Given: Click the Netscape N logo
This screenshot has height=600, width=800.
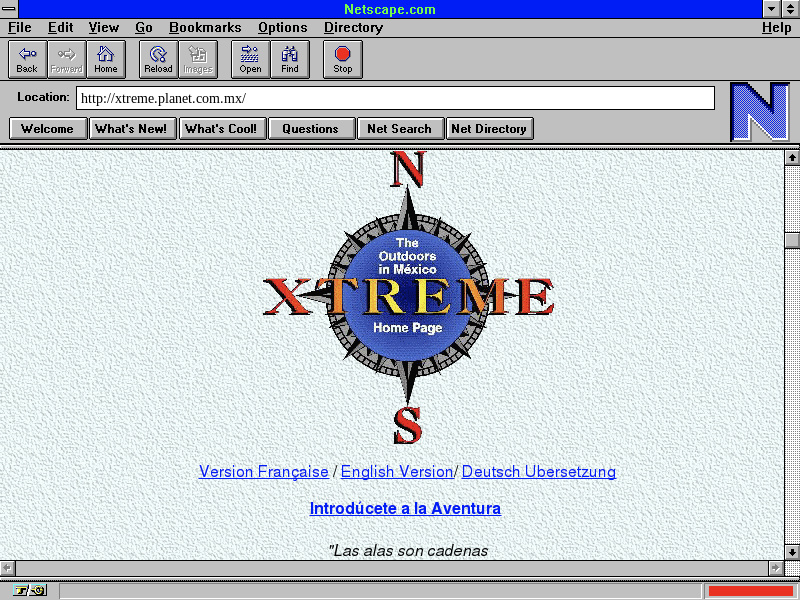Looking at the screenshot, I should [759, 111].
